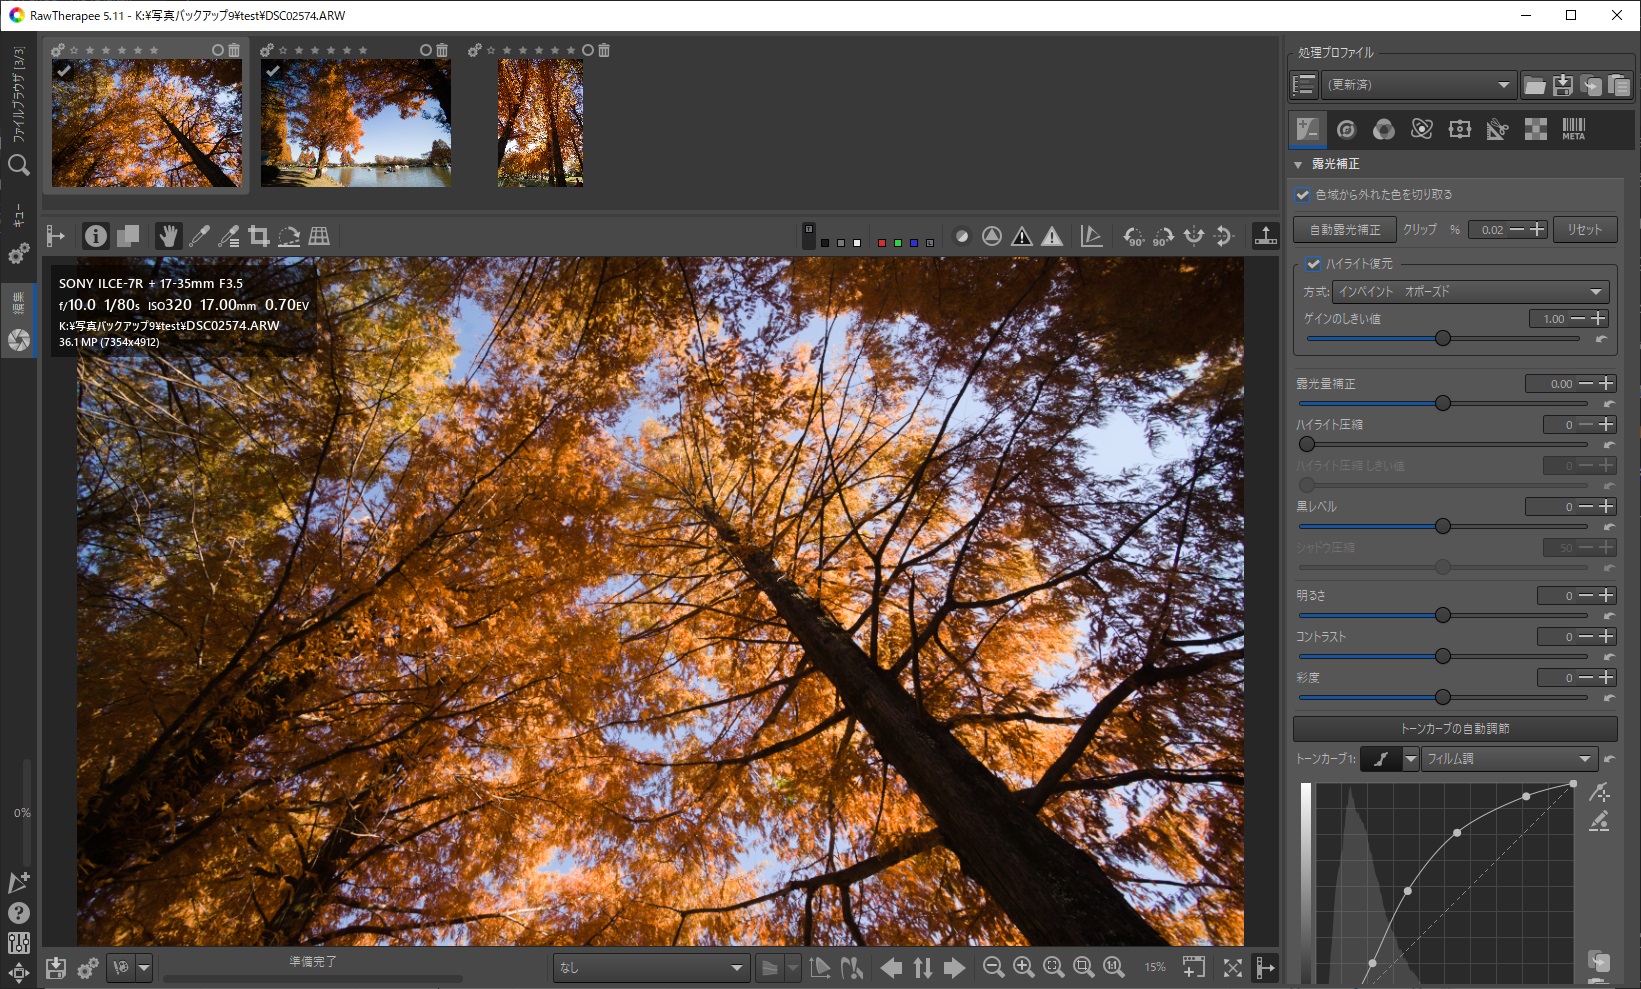Toggle the image info overlay icon
This screenshot has height=989, width=1641.
pyautogui.click(x=95, y=236)
